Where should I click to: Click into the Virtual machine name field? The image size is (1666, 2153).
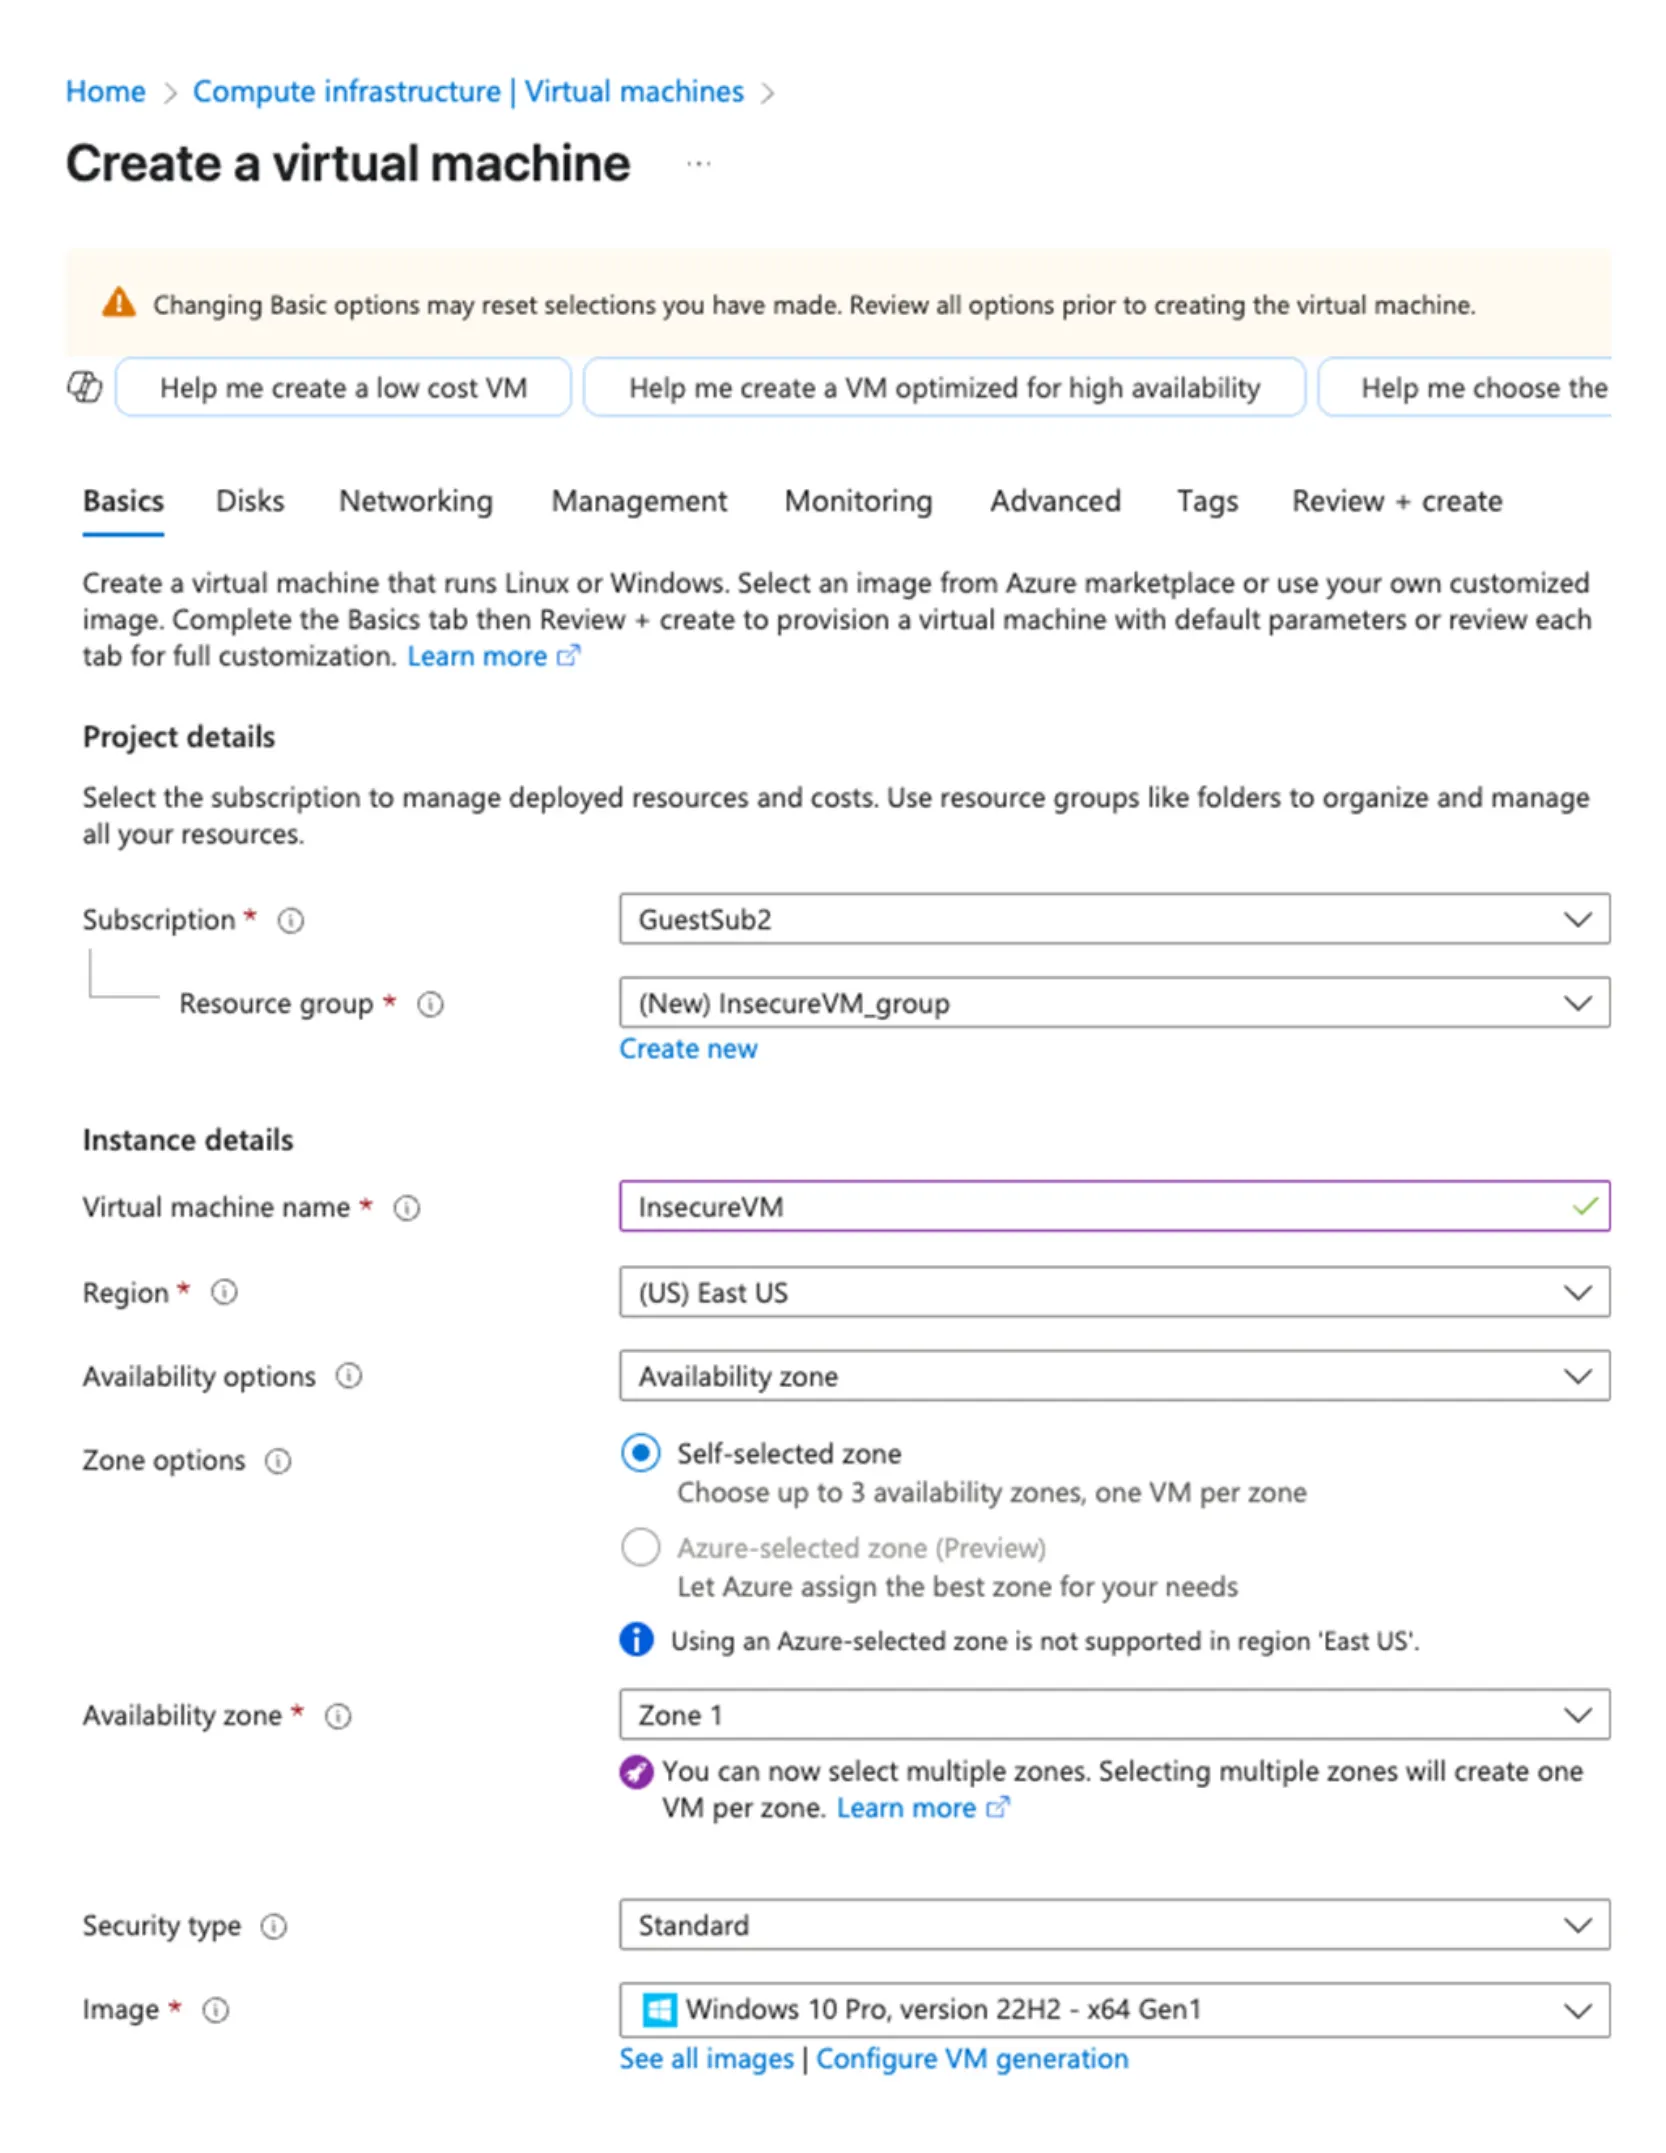coord(1114,1207)
